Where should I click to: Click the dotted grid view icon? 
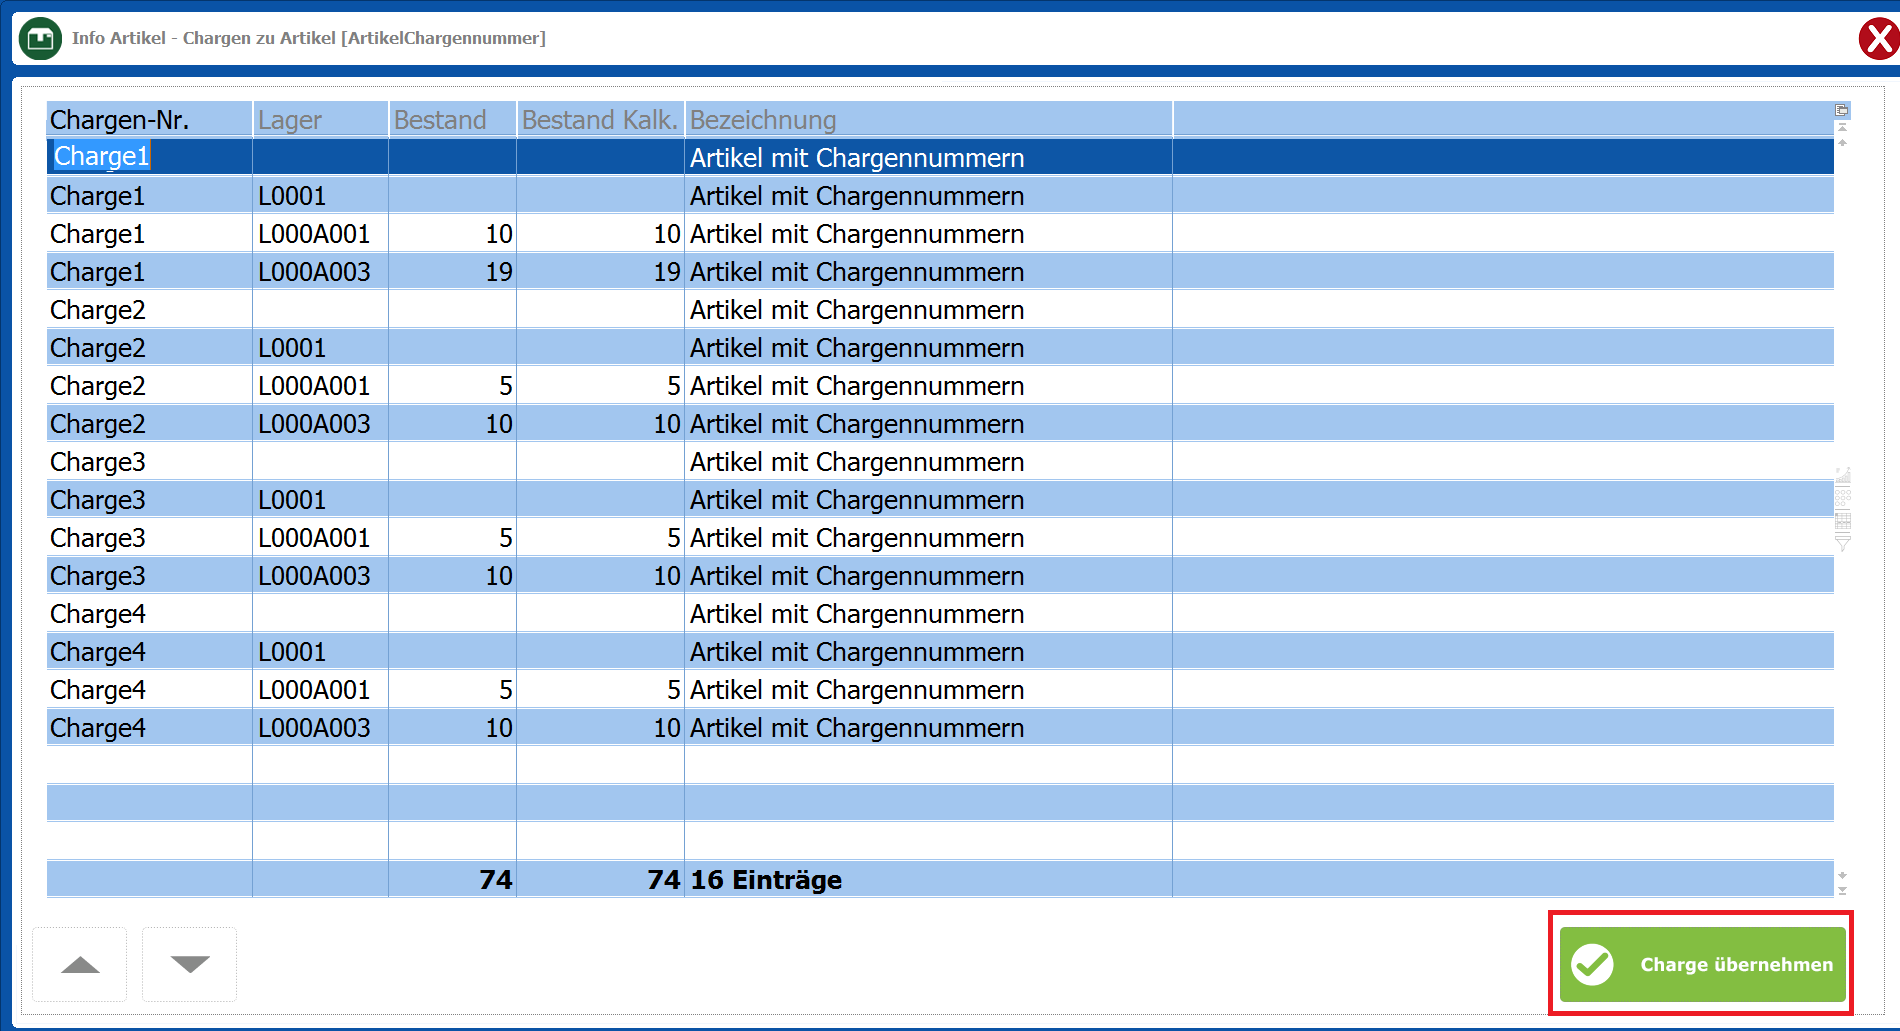(x=1843, y=497)
